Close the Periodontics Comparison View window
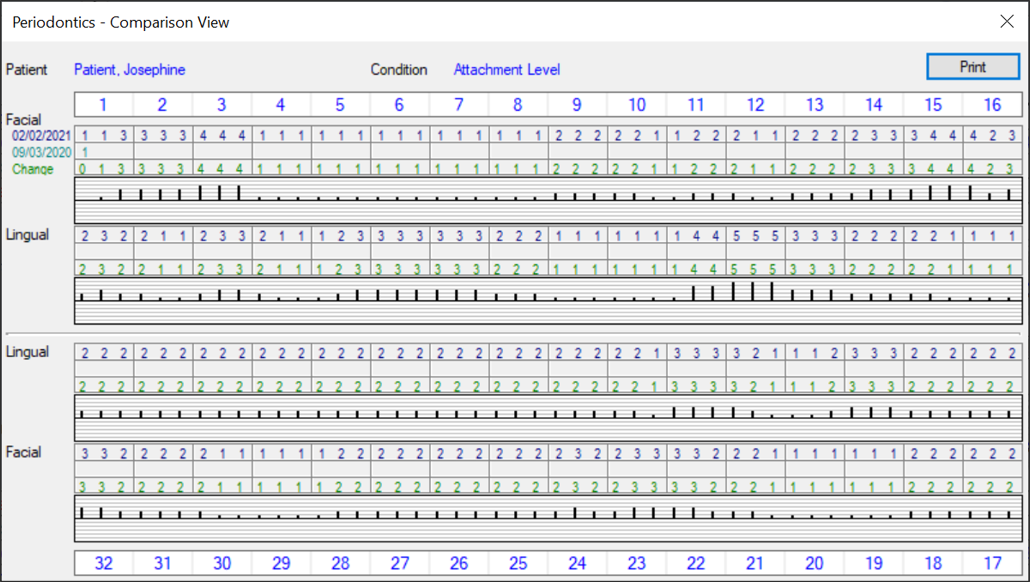1030x582 pixels. coord(1006,22)
